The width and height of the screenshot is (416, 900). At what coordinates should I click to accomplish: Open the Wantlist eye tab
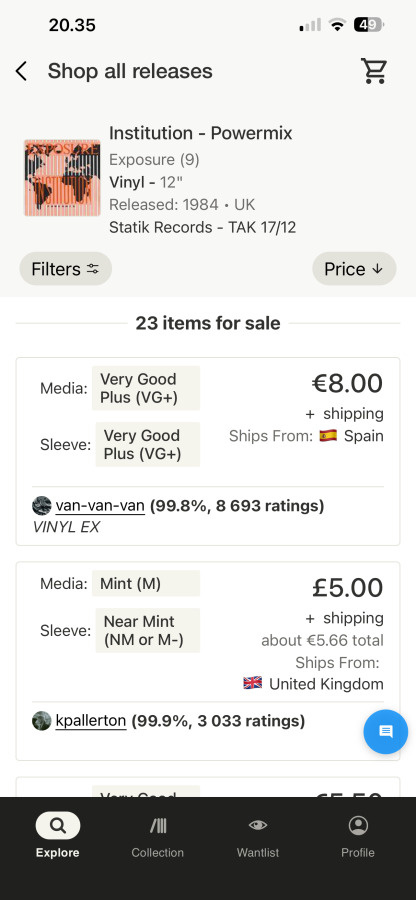(258, 835)
